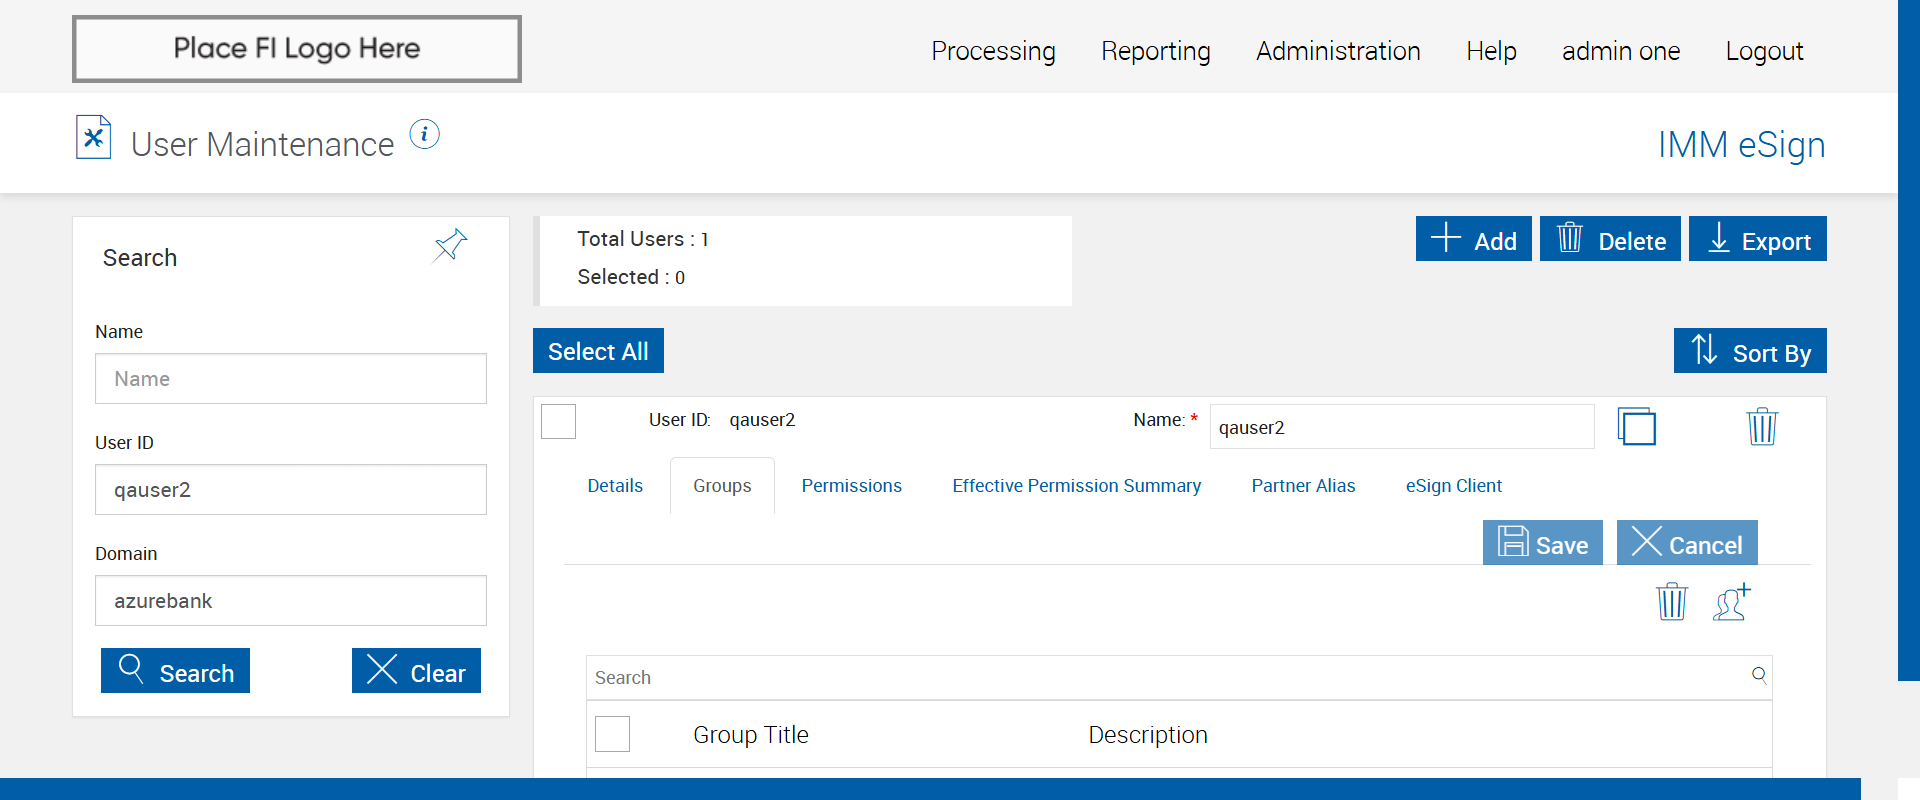
Task: Switch to the Permissions tab
Action: 851,486
